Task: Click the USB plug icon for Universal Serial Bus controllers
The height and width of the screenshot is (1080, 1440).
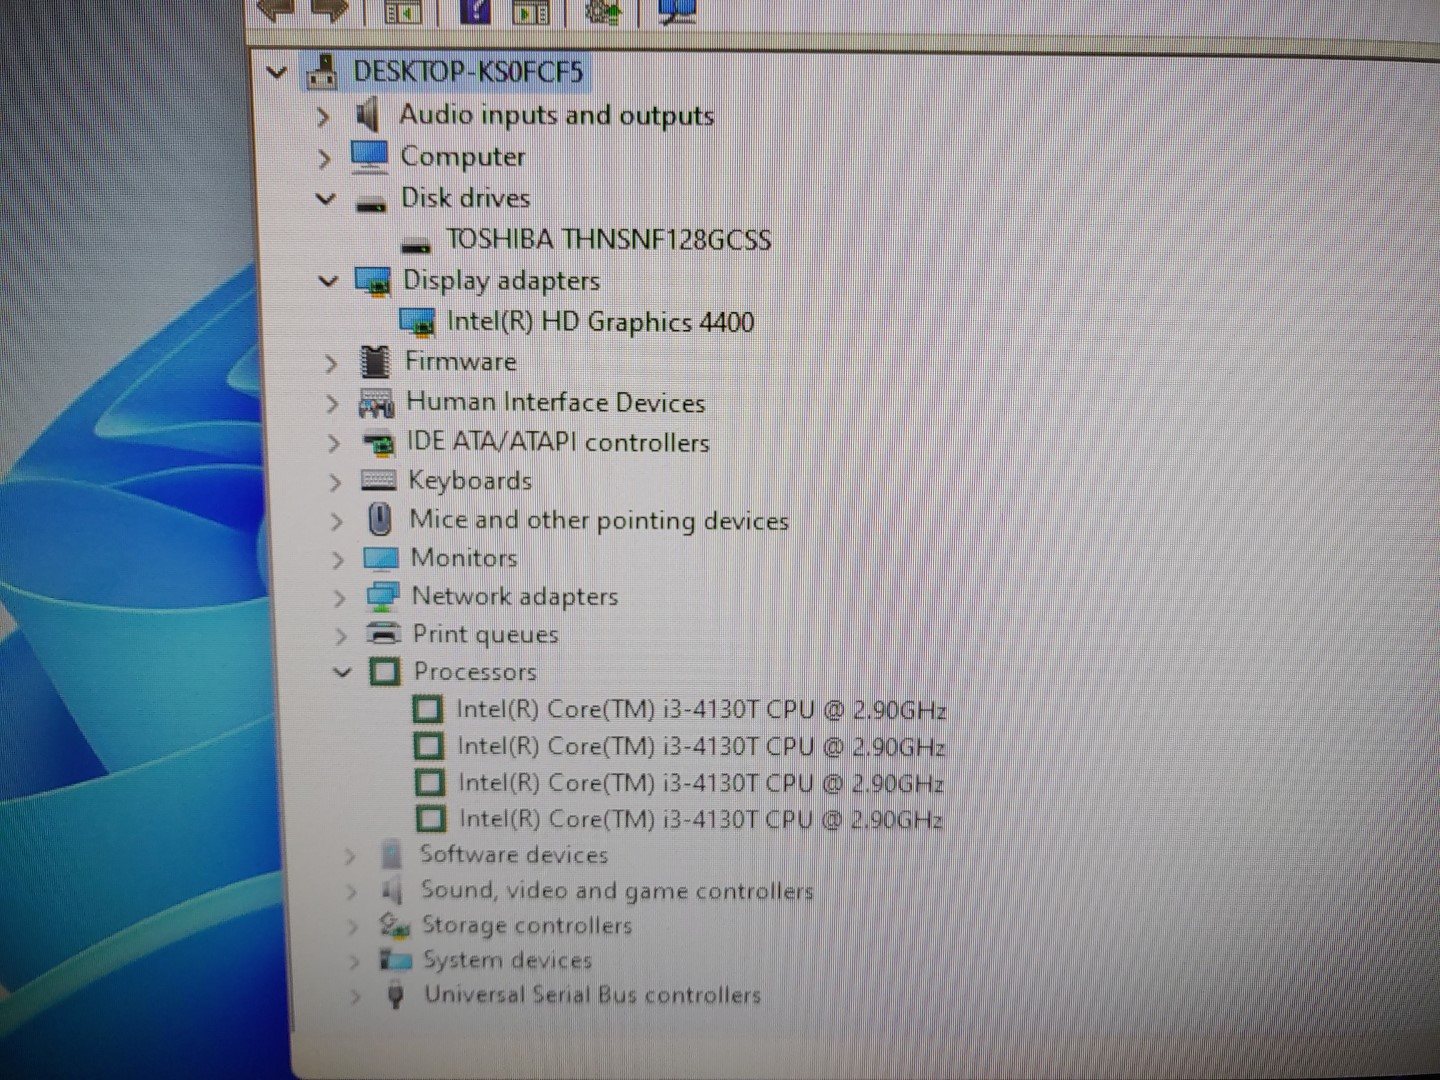Action: click(396, 995)
